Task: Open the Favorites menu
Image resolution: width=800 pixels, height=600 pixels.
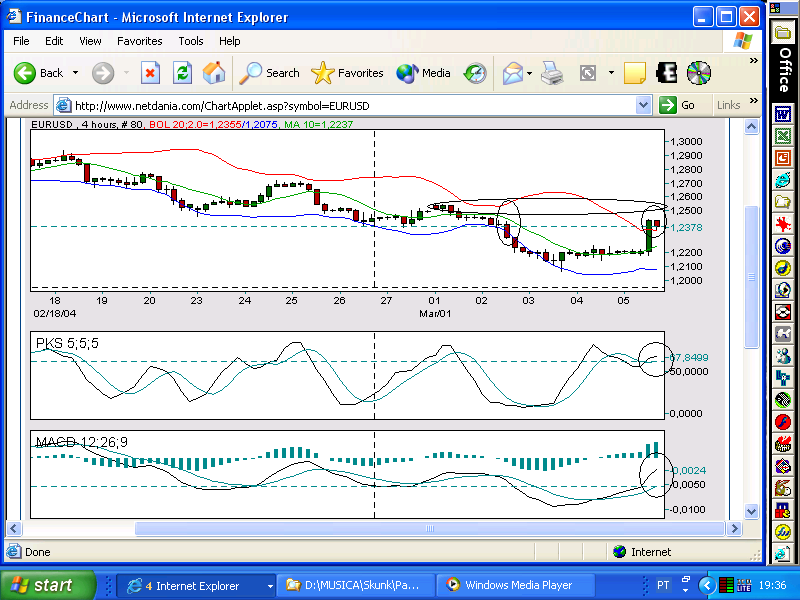Action: click(139, 41)
